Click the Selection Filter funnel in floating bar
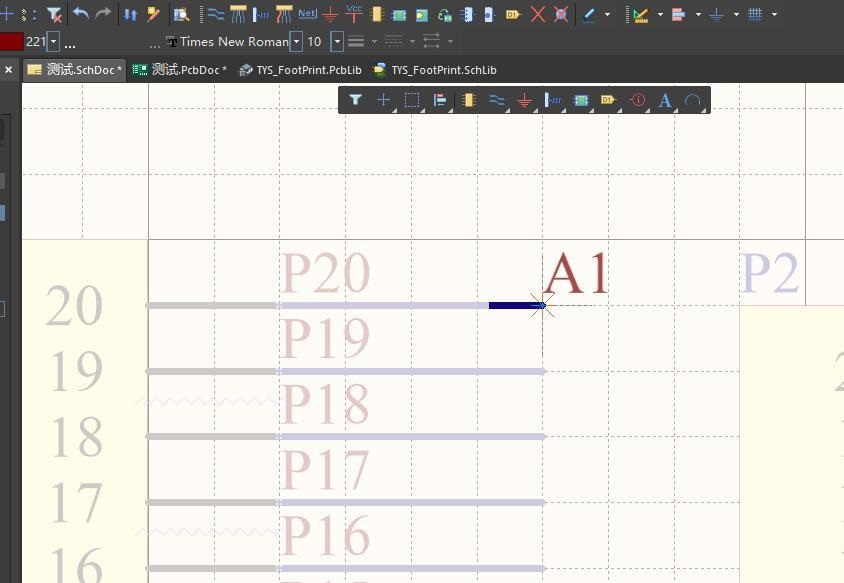Image resolution: width=844 pixels, height=583 pixels. 355,100
